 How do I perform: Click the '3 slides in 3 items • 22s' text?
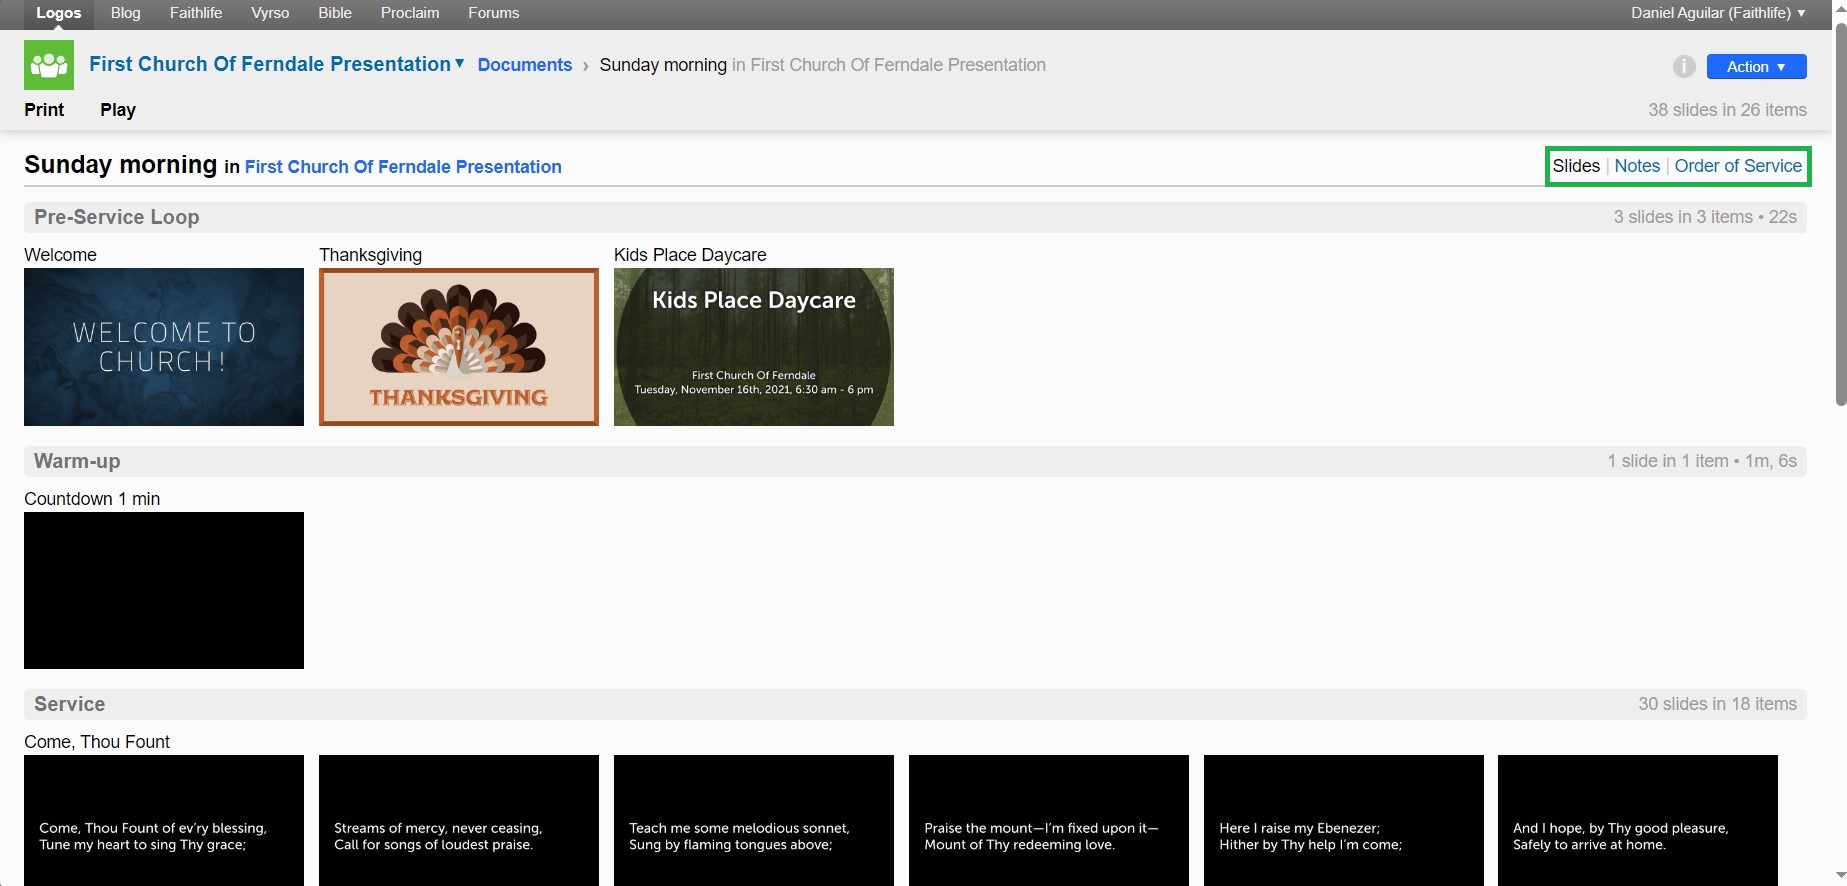1705,217
